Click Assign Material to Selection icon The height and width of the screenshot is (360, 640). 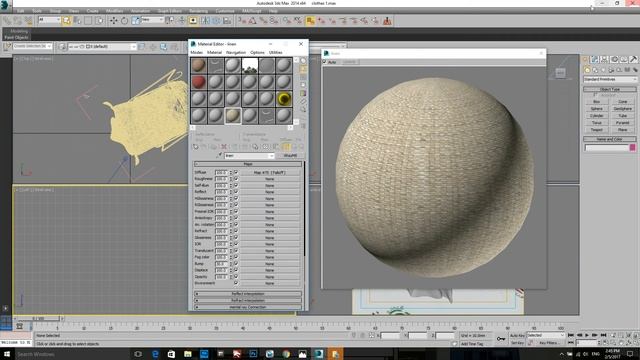click(x=213, y=147)
